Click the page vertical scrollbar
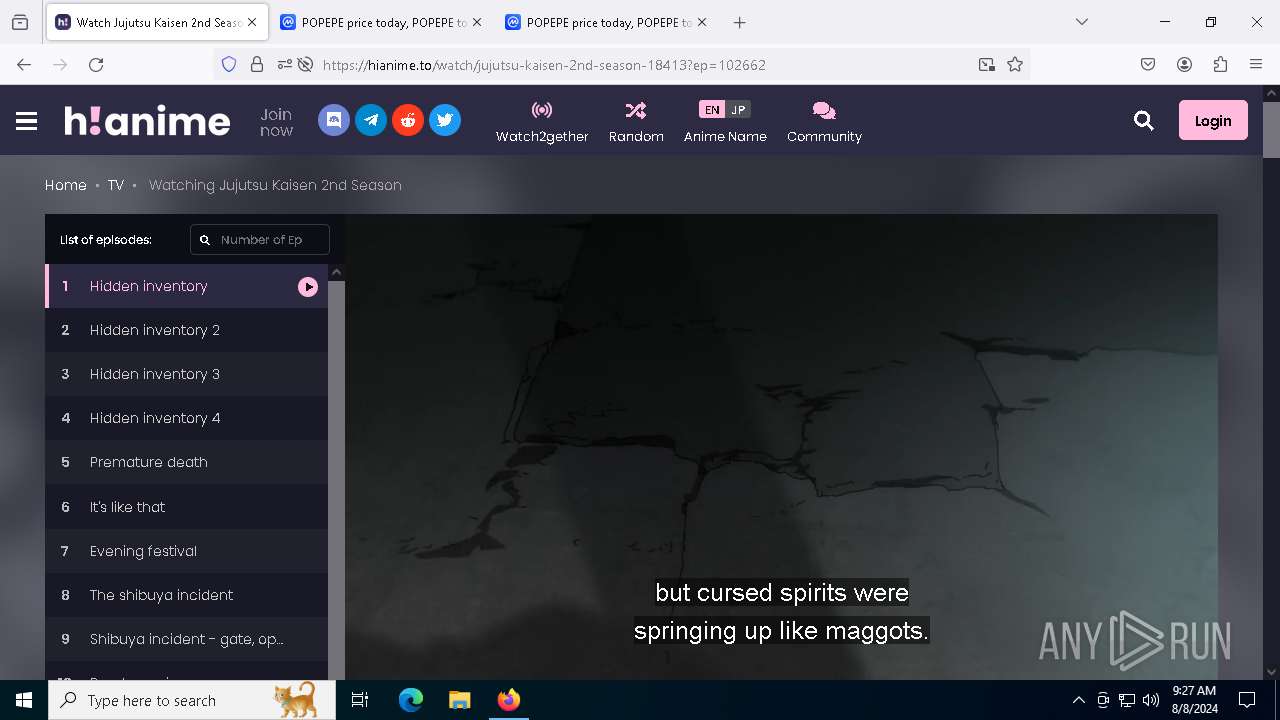 (1271, 130)
